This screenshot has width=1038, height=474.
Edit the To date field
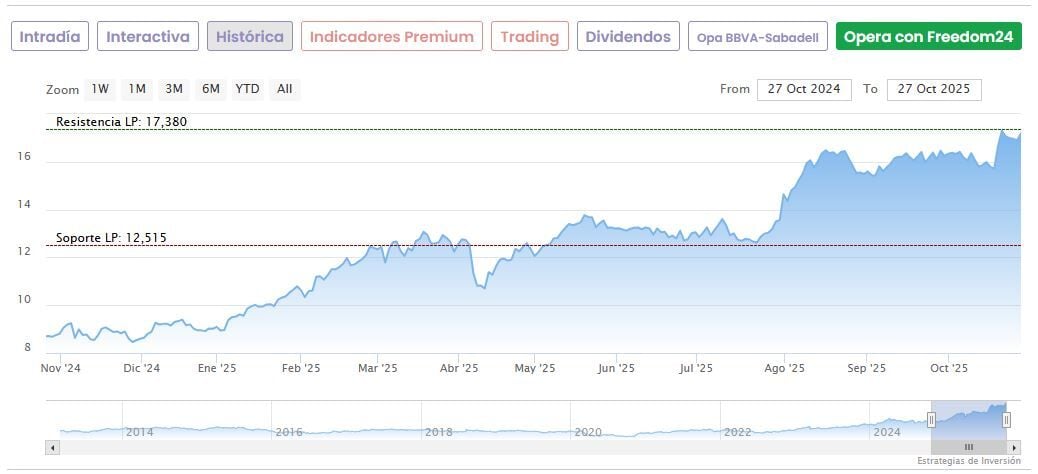click(x=934, y=89)
